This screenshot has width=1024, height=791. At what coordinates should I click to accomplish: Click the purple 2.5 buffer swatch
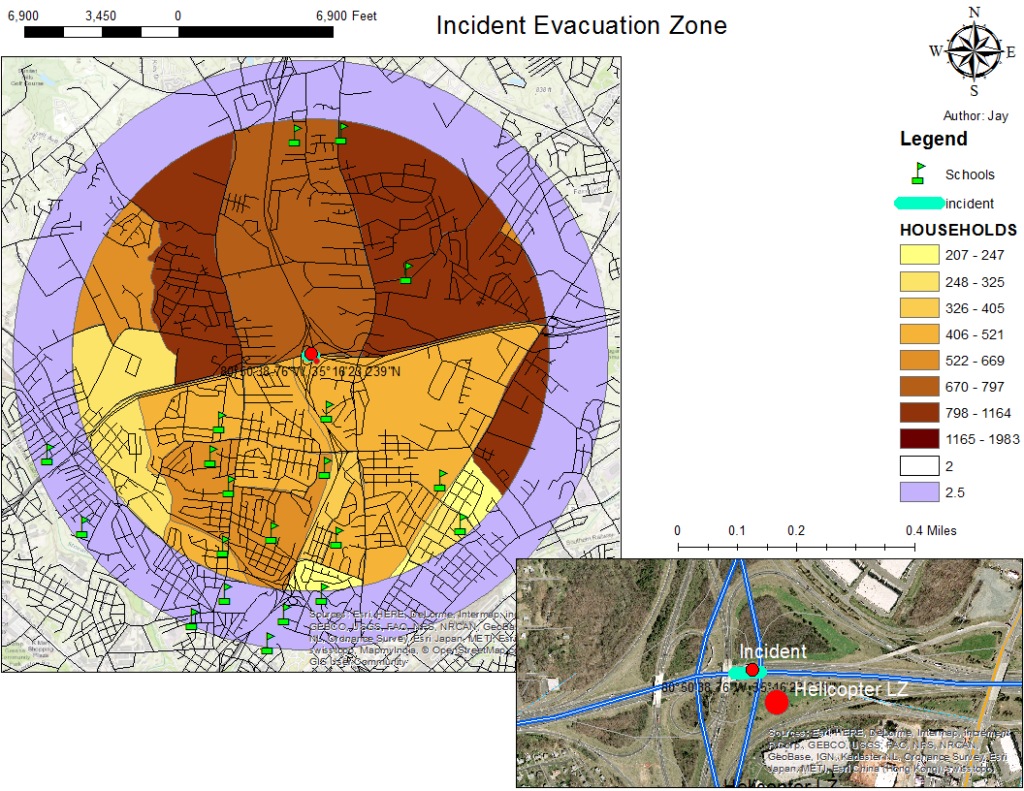(920, 491)
